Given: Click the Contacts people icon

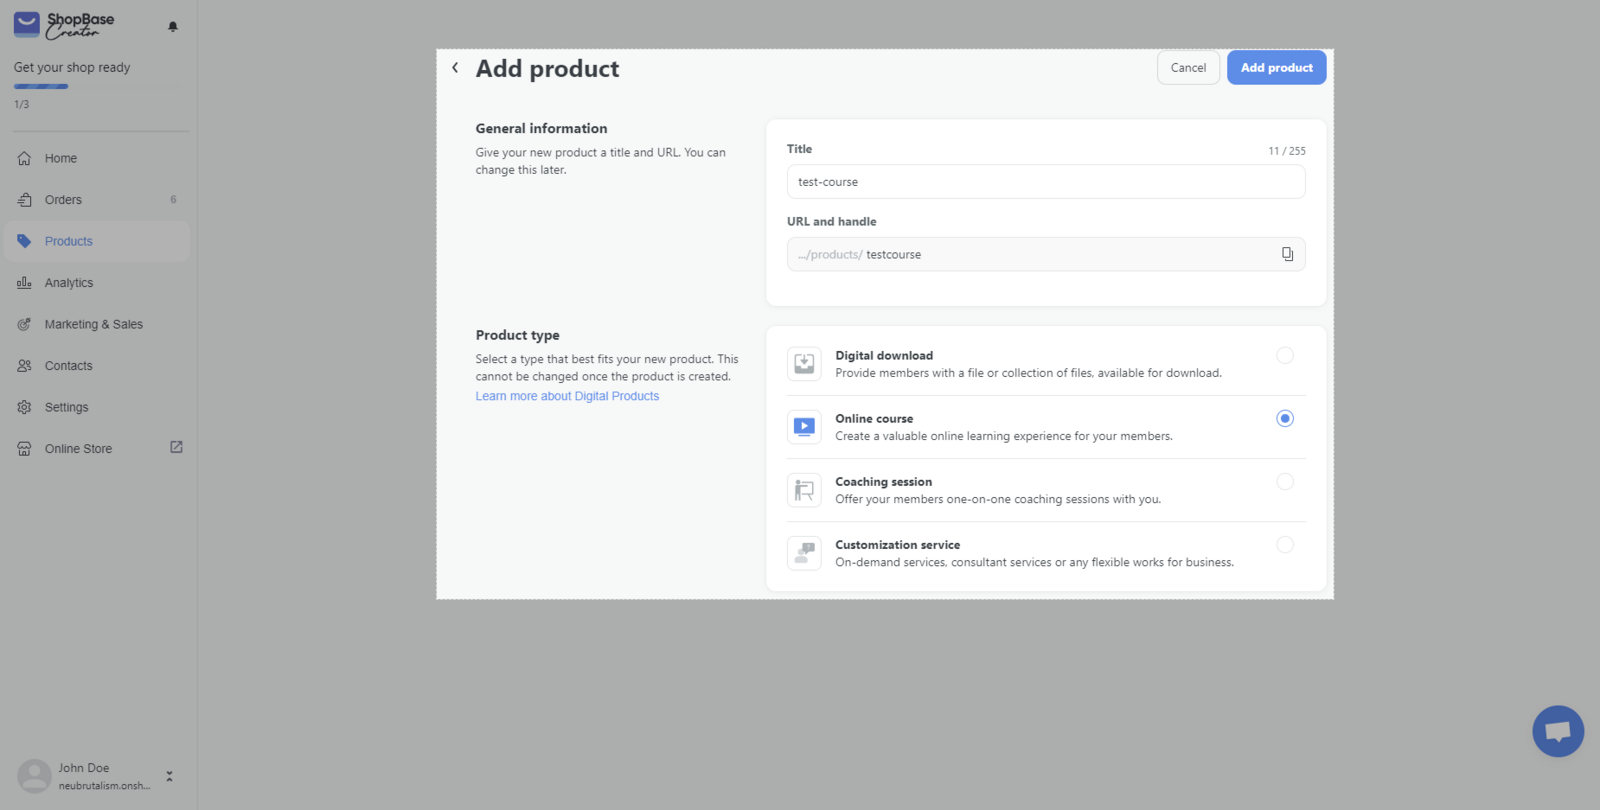Looking at the screenshot, I should pyautogui.click(x=24, y=366).
